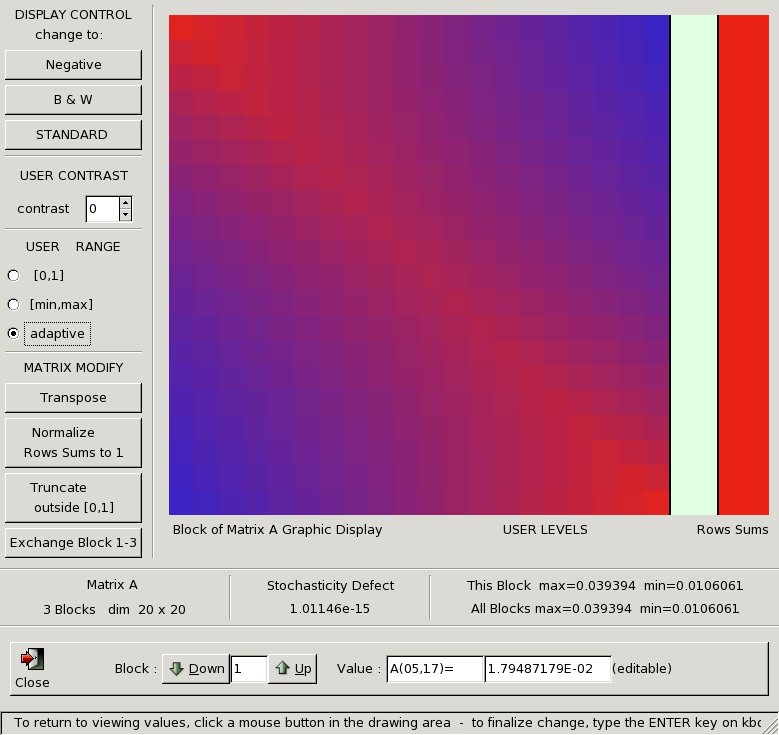
Task: Normalize Rows Sums to 1
Action: click(73, 442)
